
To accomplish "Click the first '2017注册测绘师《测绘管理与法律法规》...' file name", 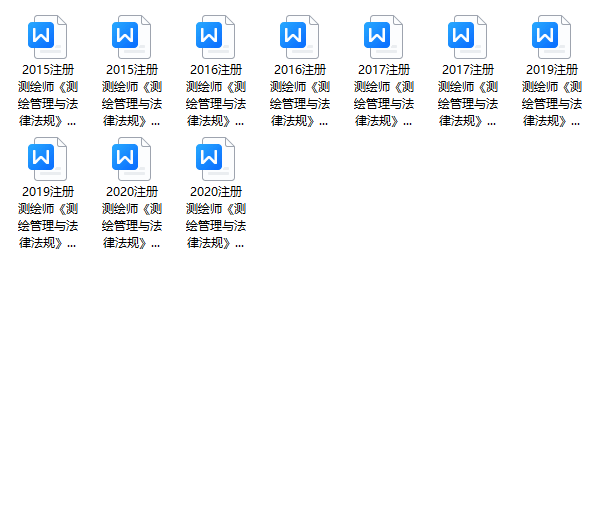I will point(384,95).
